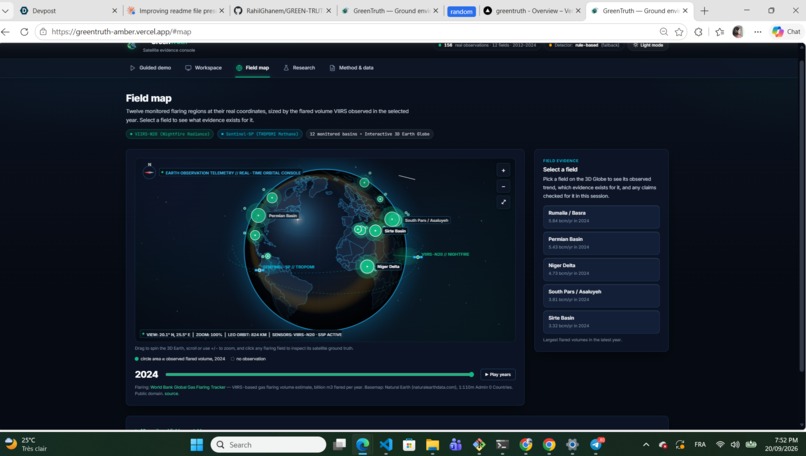This screenshot has height=456, width=806.
Task: Click the taskbar Search box
Action: click(268, 445)
